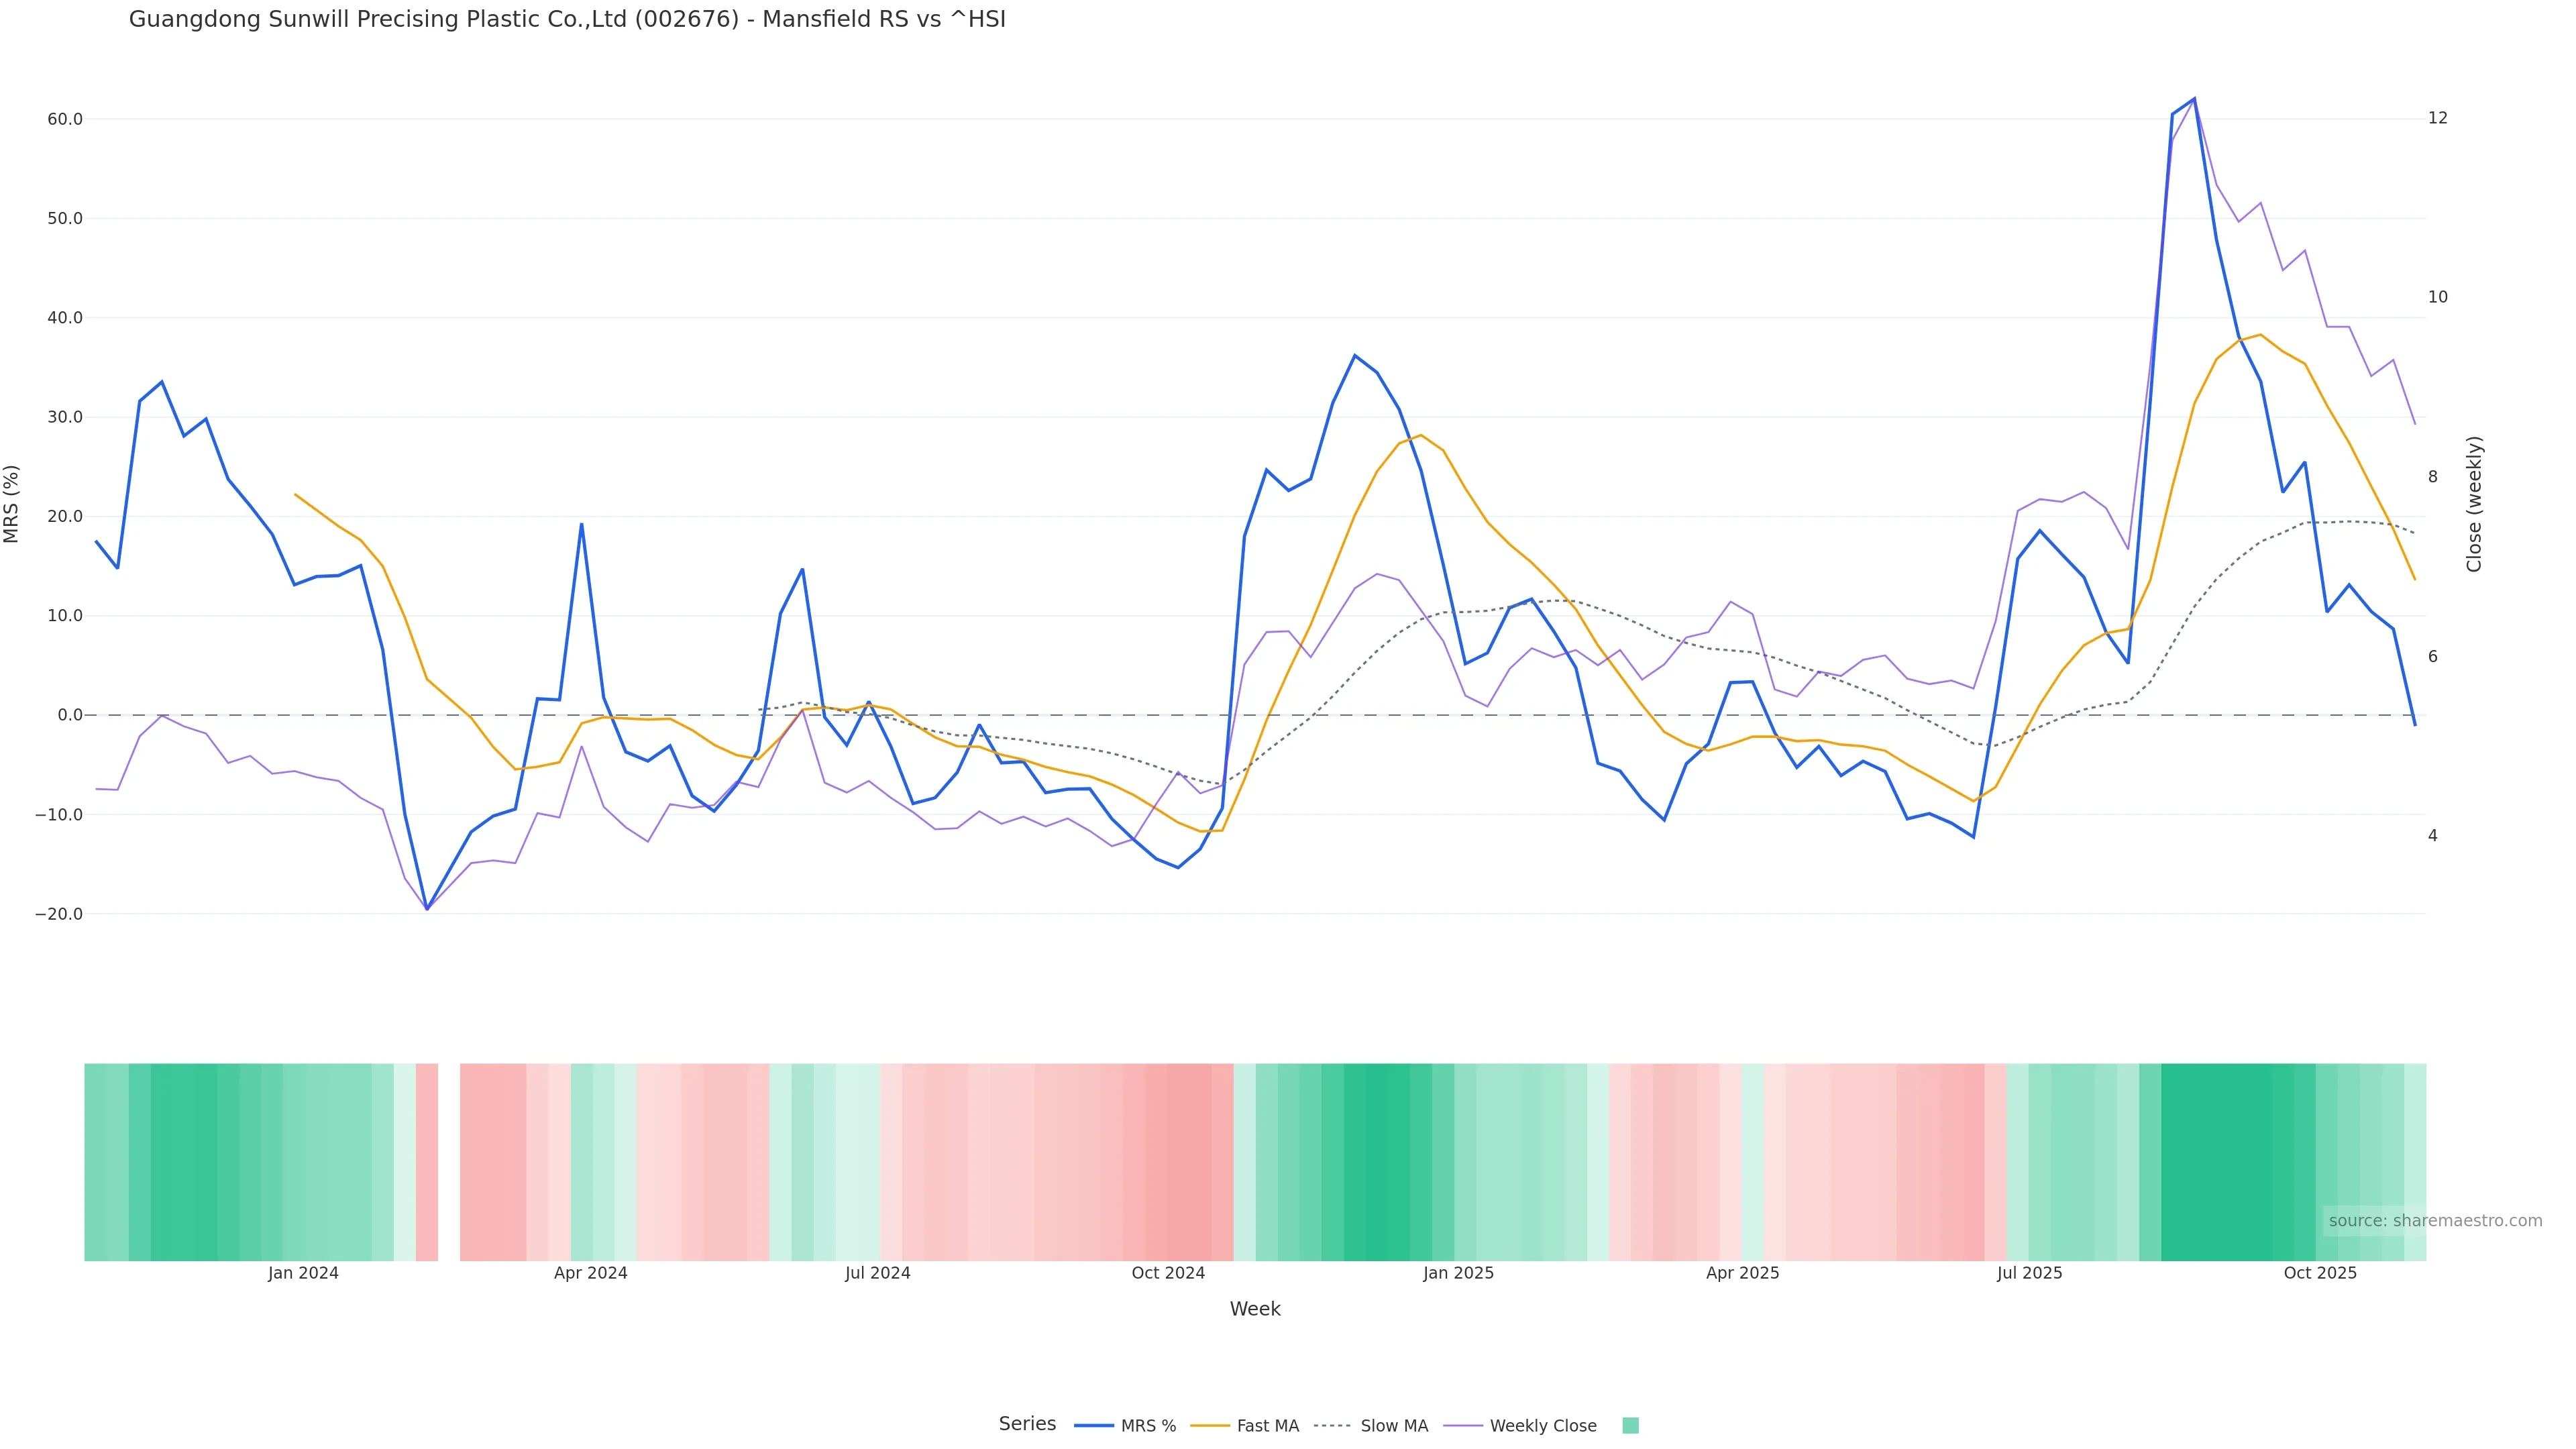Image resolution: width=2576 pixels, height=1449 pixels.
Task: Click the 60.0 MRS axis label
Action: click(x=65, y=119)
